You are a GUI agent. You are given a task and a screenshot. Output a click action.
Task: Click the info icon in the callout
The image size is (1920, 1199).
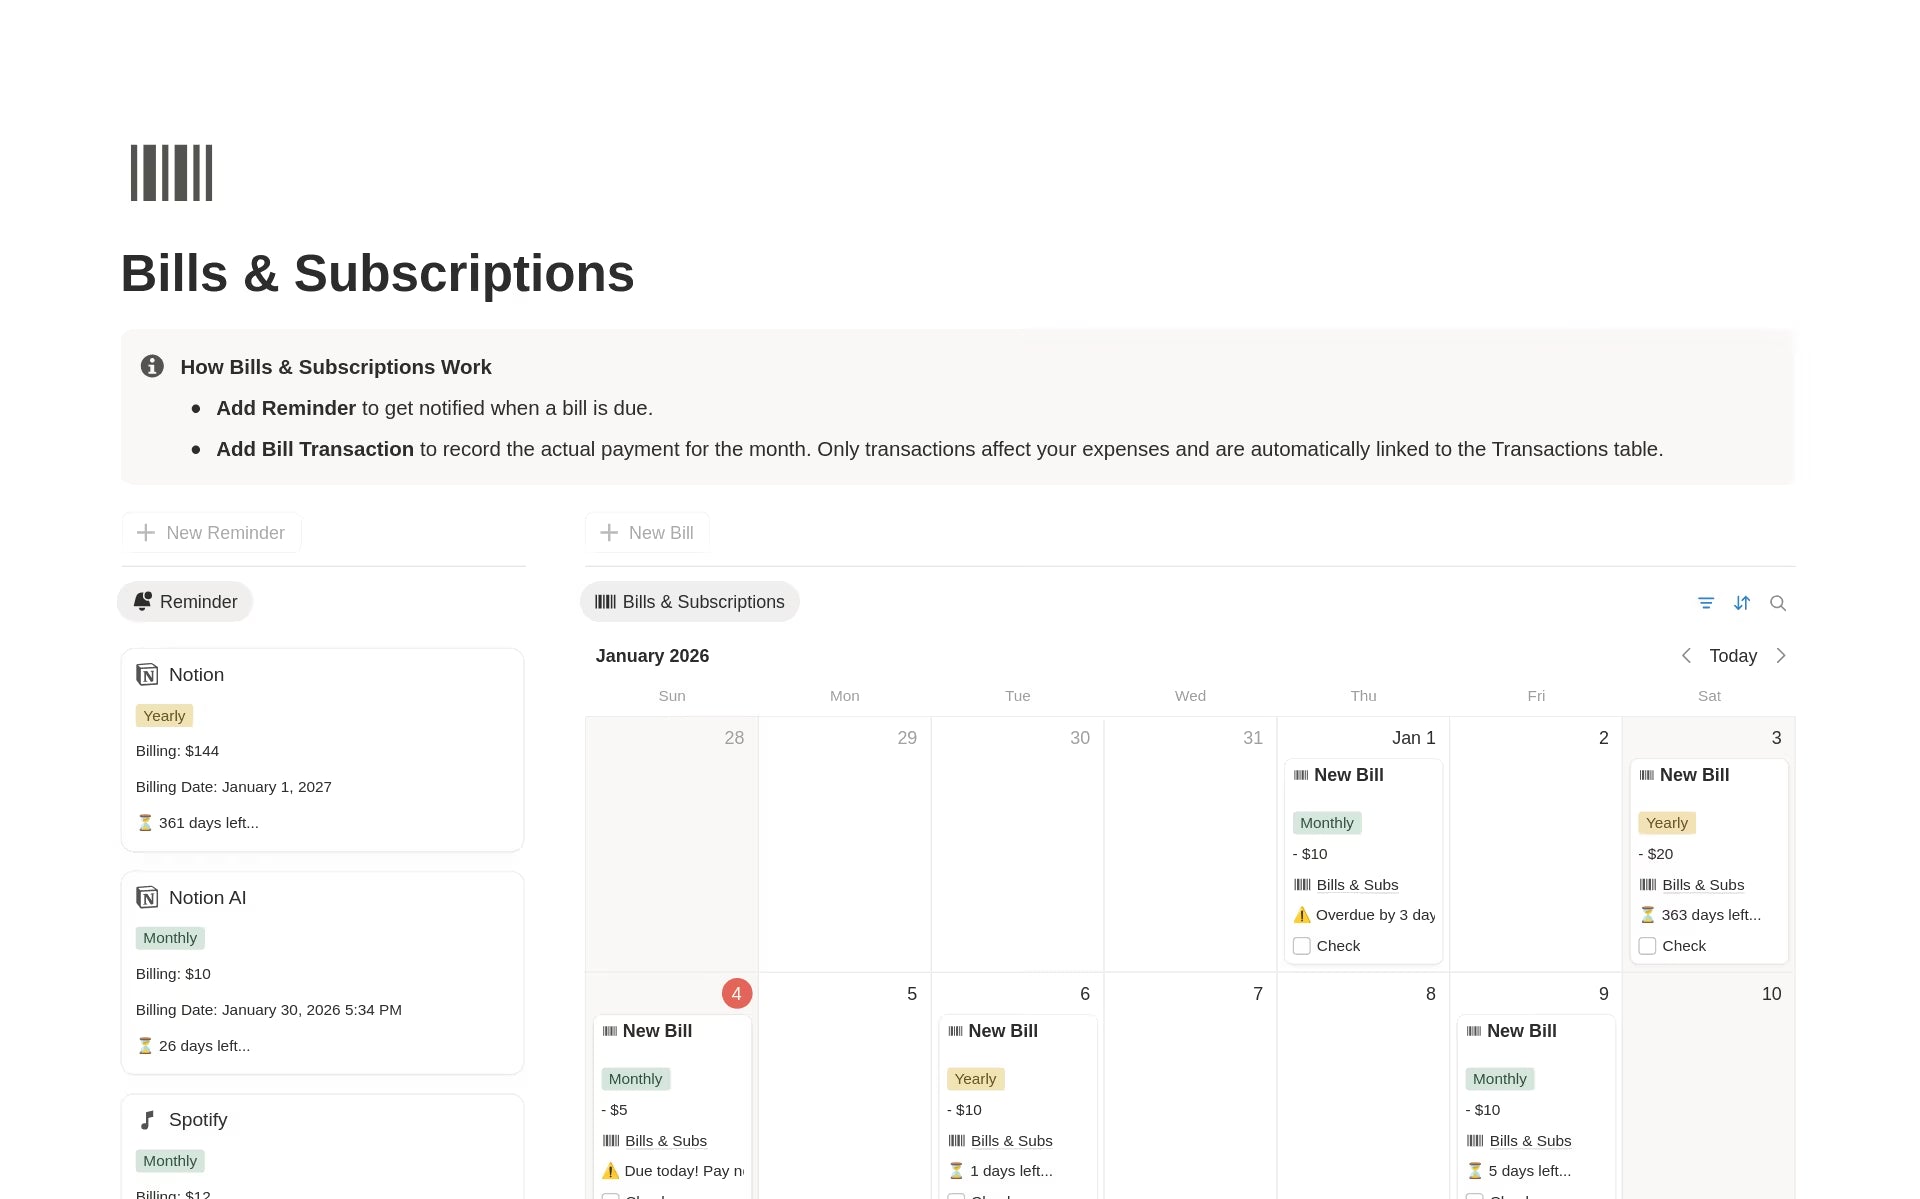(152, 366)
